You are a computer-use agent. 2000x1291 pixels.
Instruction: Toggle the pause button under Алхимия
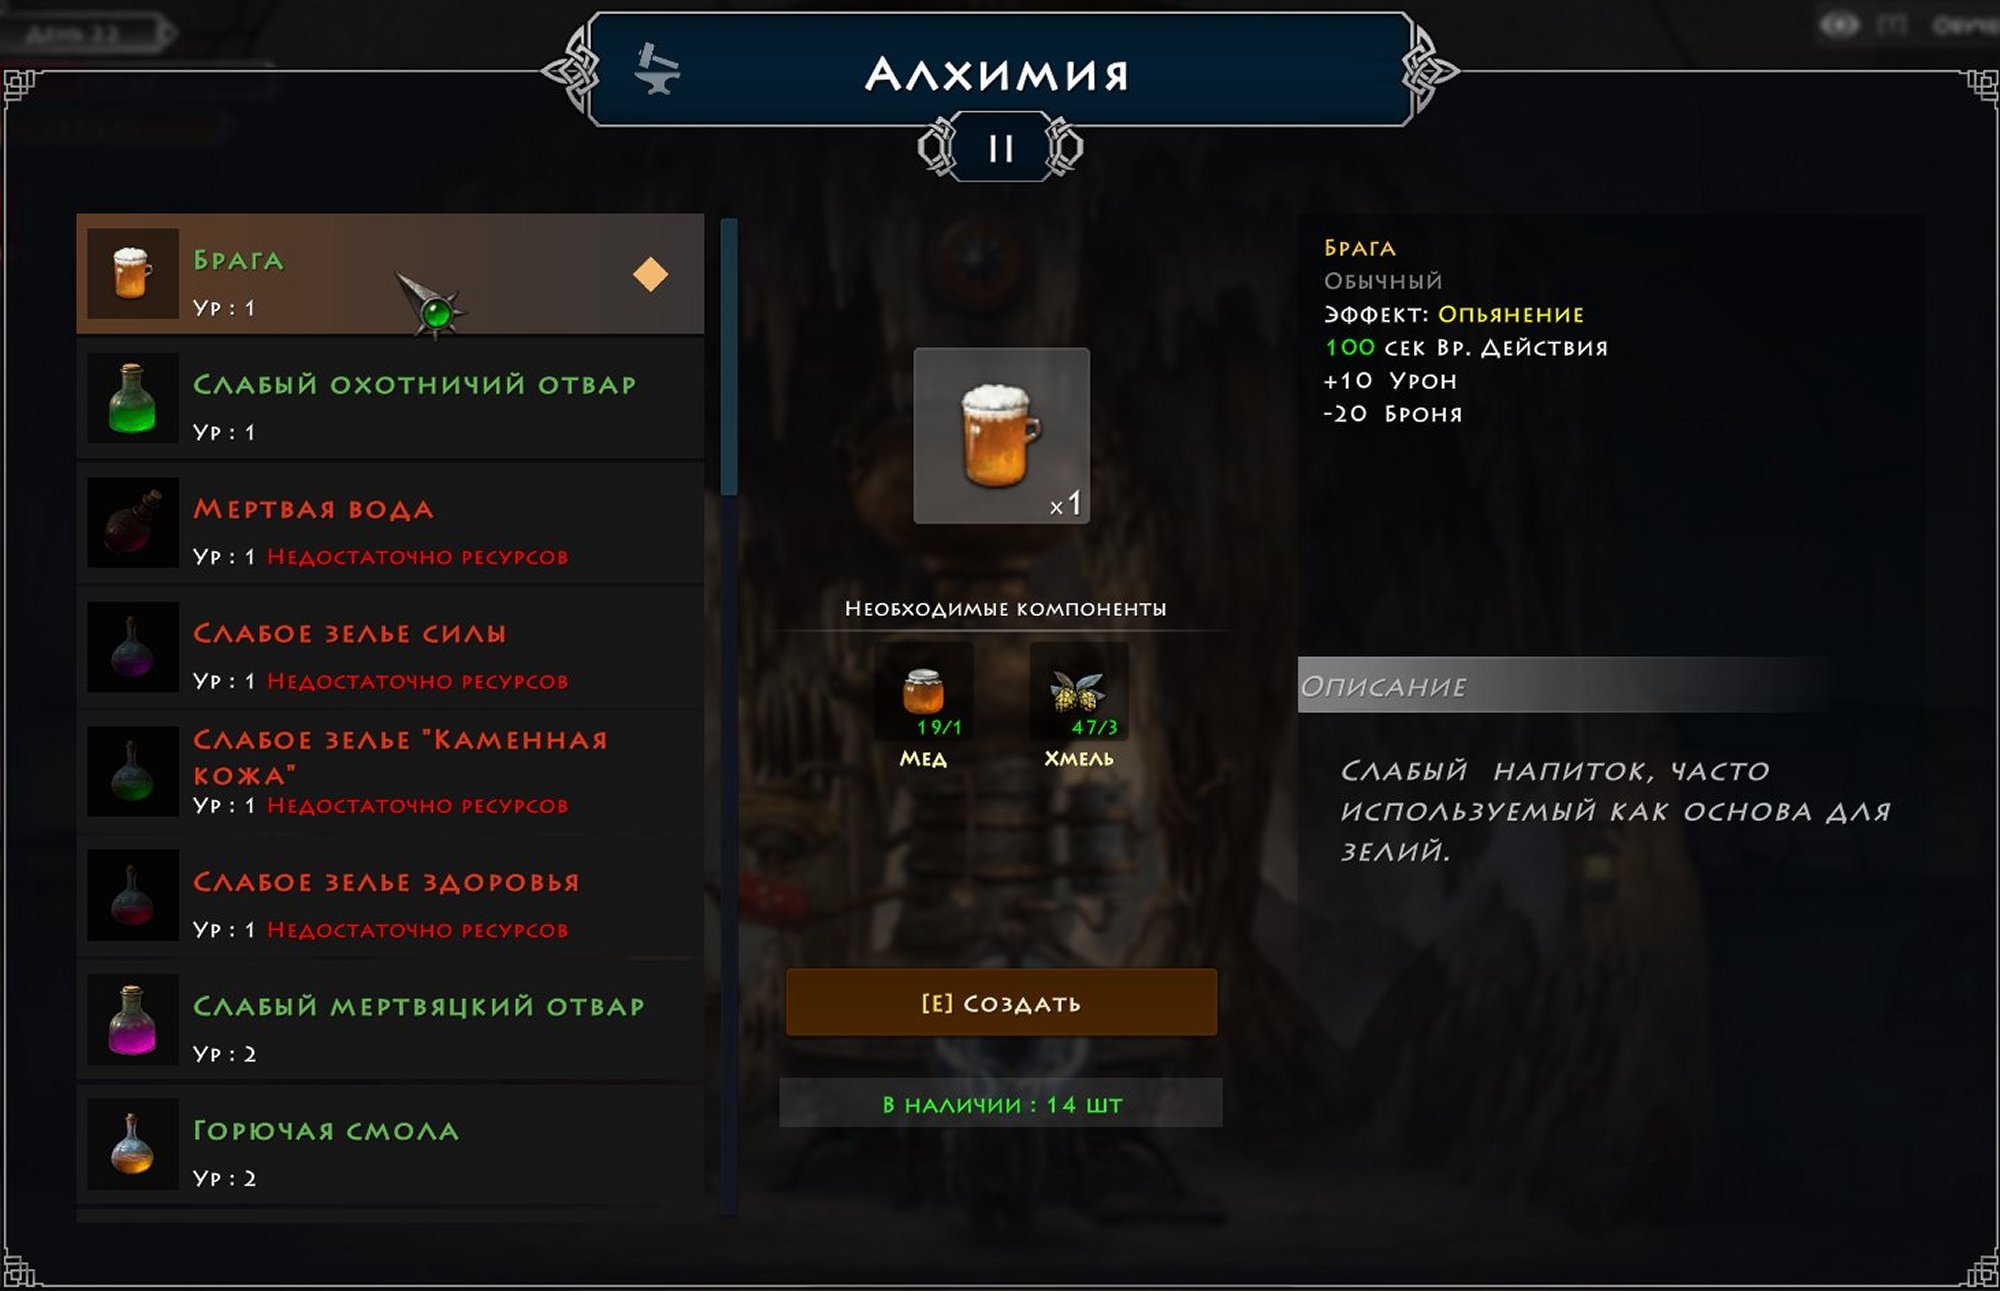coord(1000,148)
